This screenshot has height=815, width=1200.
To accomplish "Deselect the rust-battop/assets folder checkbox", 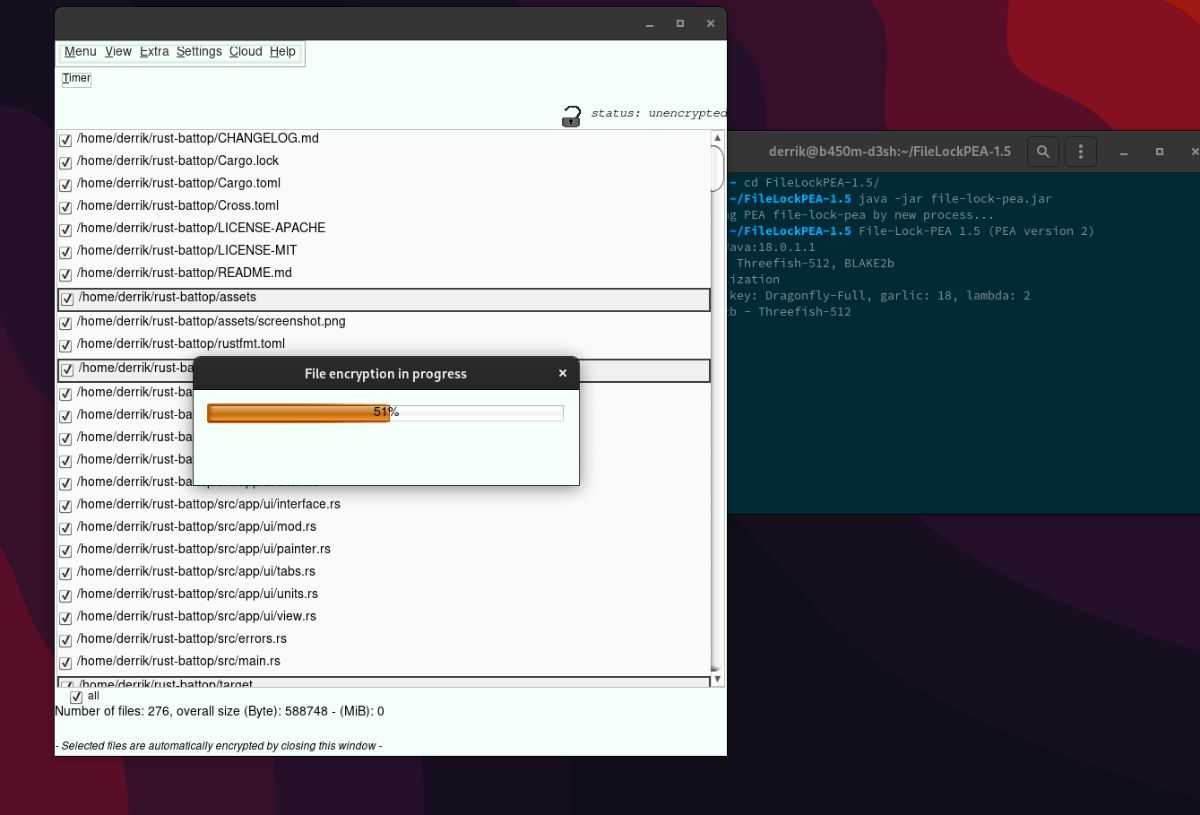I will pyautogui.click(x=68, y=299).
